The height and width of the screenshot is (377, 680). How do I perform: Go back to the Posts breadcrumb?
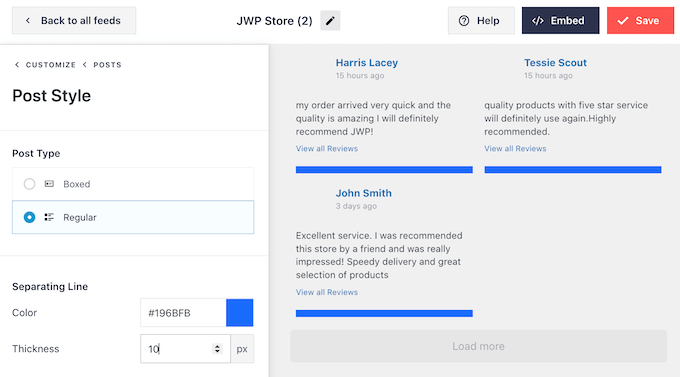coord(107,65)
